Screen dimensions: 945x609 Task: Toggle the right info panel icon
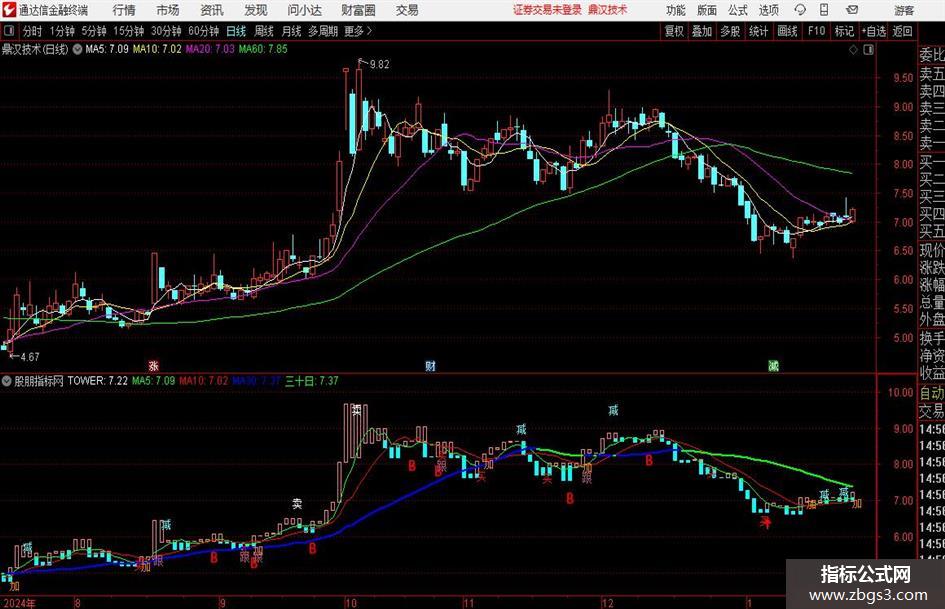[x=868, y=50]
